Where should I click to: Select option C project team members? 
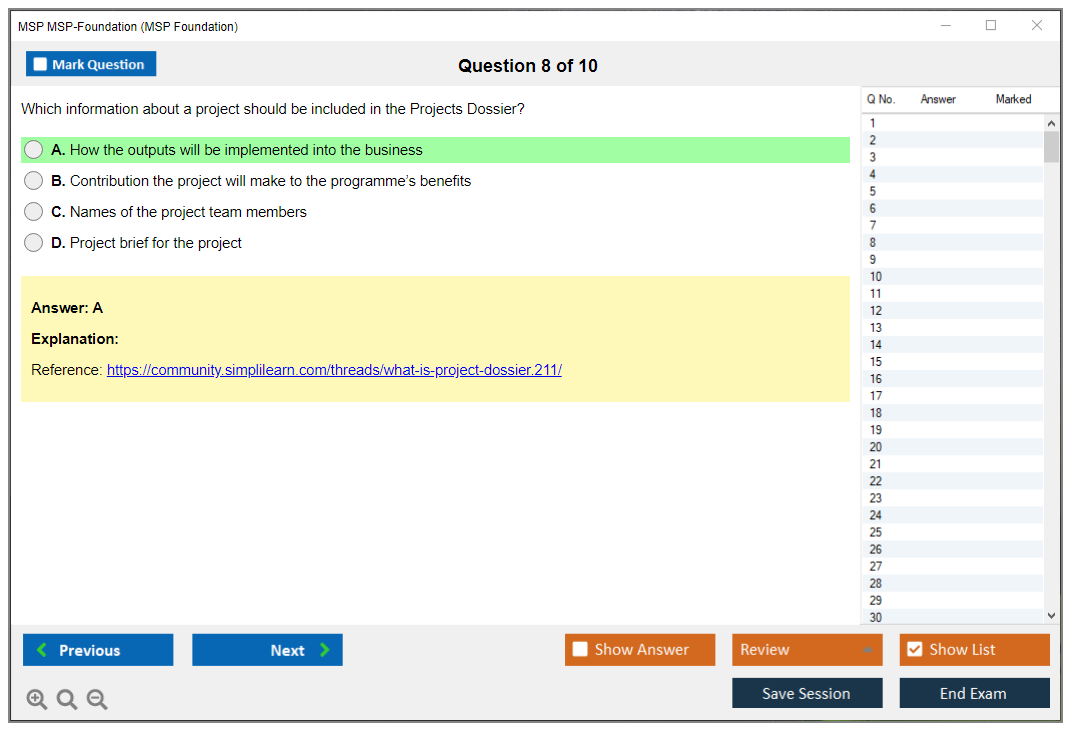(x=34, y=212)
